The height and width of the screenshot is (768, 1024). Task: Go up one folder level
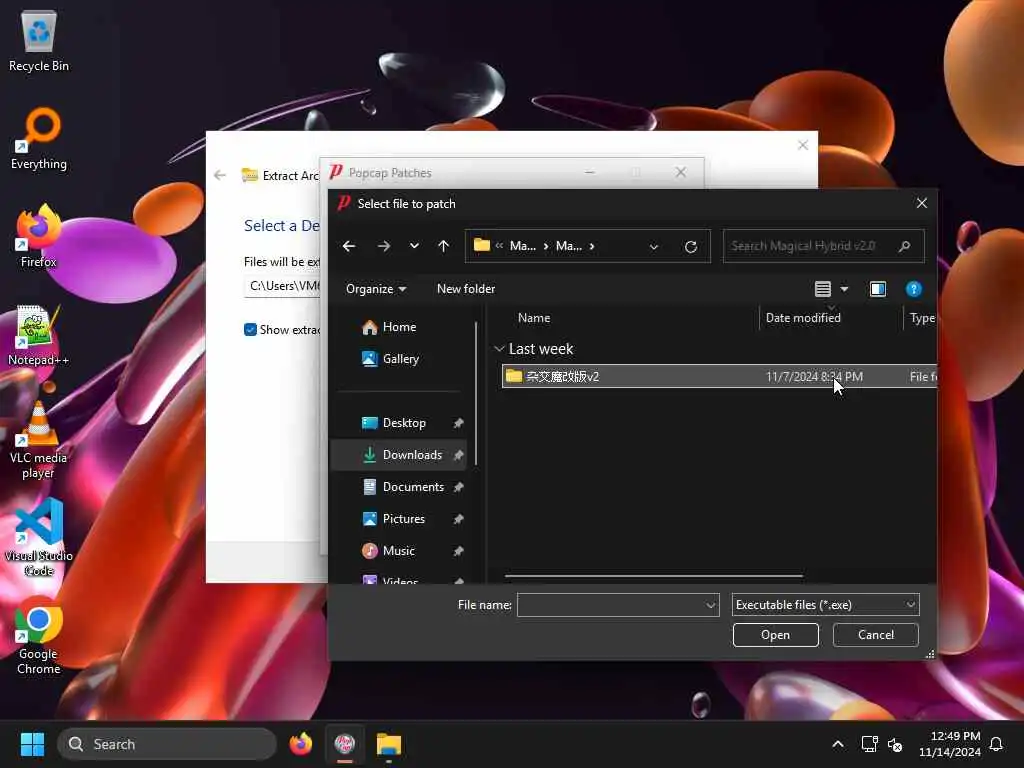point(443,246)
